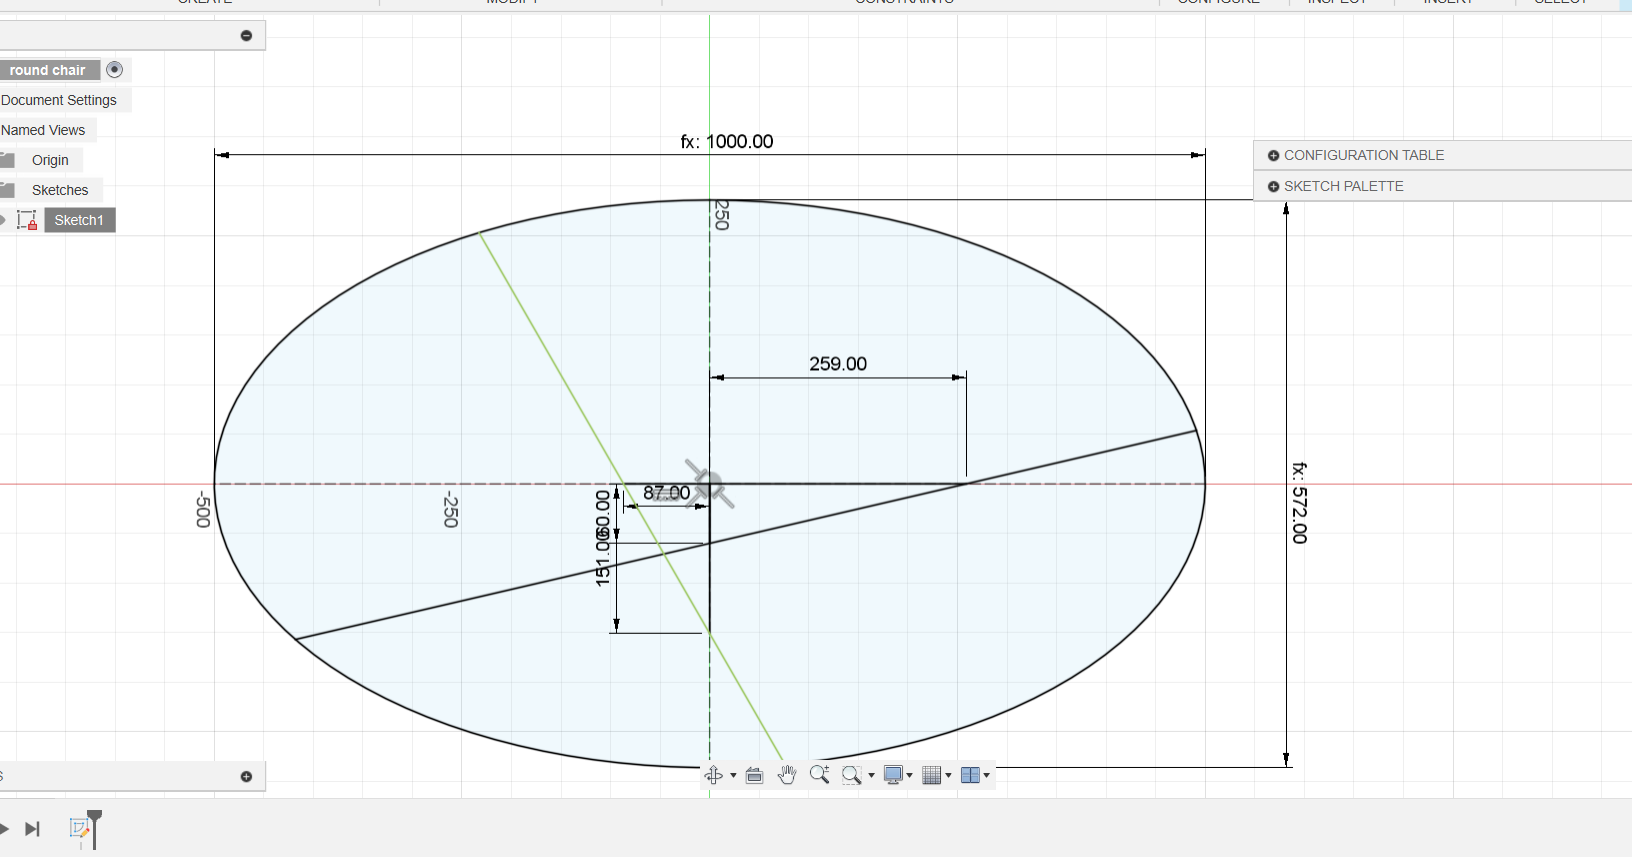Image resolution: width=1632 pixels, height=857 pixels.
Task: Click the Display Settings monitor icon
Action: coord(893,775)
